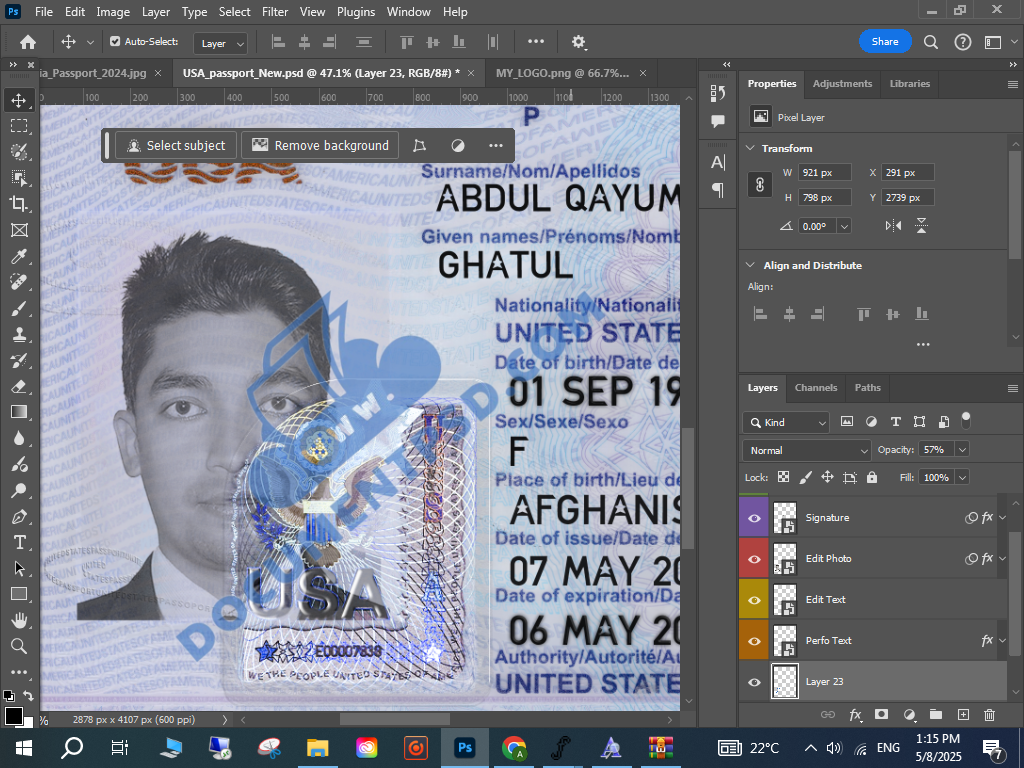Screen dimensions: 1024x768
Task: Select the Frame tool
Action: pyautogui.click(x=19, y=230)
